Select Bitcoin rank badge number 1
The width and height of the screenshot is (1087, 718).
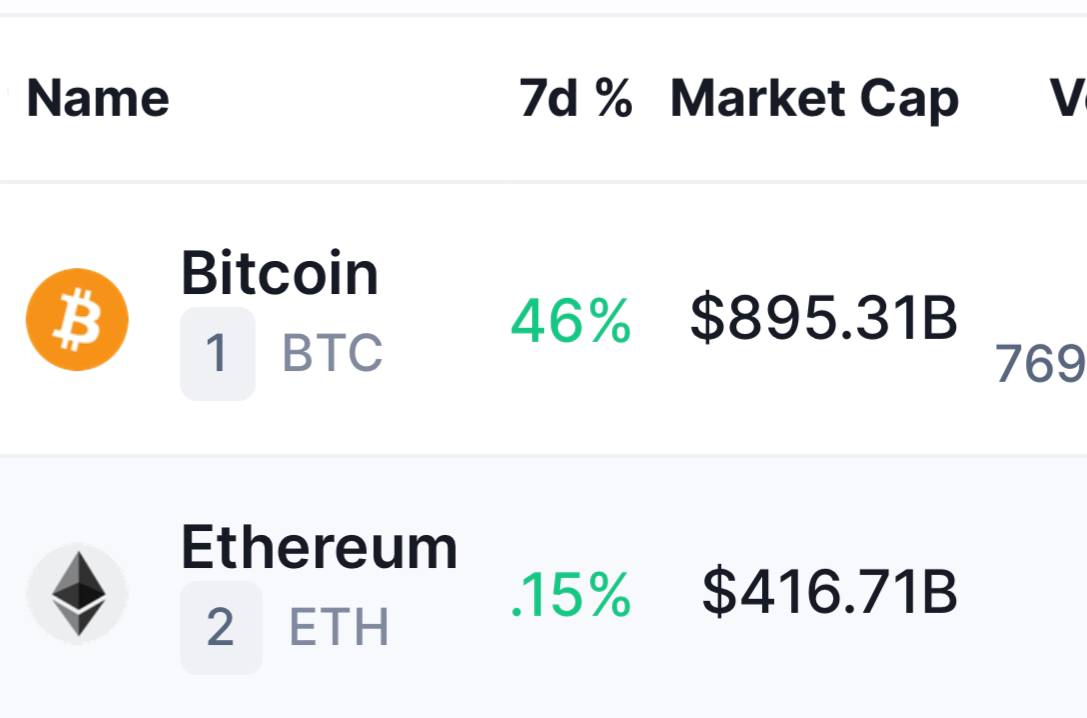(218, 353)
